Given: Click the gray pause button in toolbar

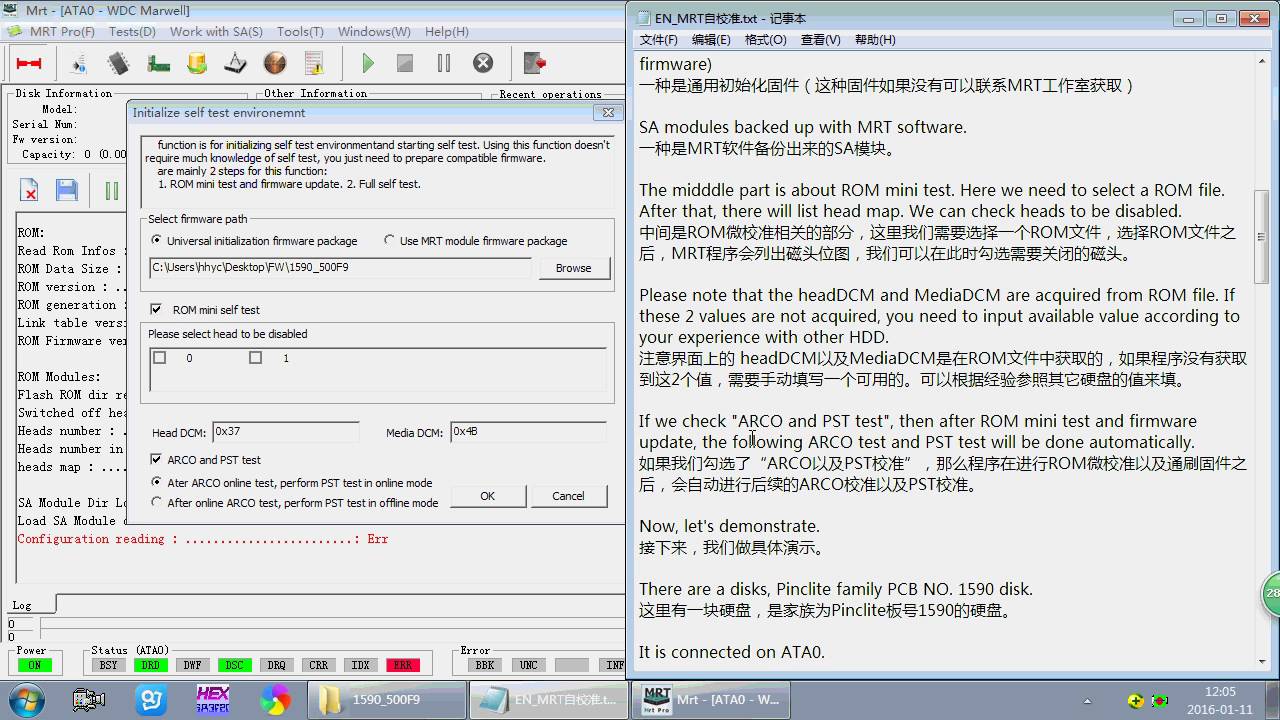Looking at the screenshot, I should [444, 63].
